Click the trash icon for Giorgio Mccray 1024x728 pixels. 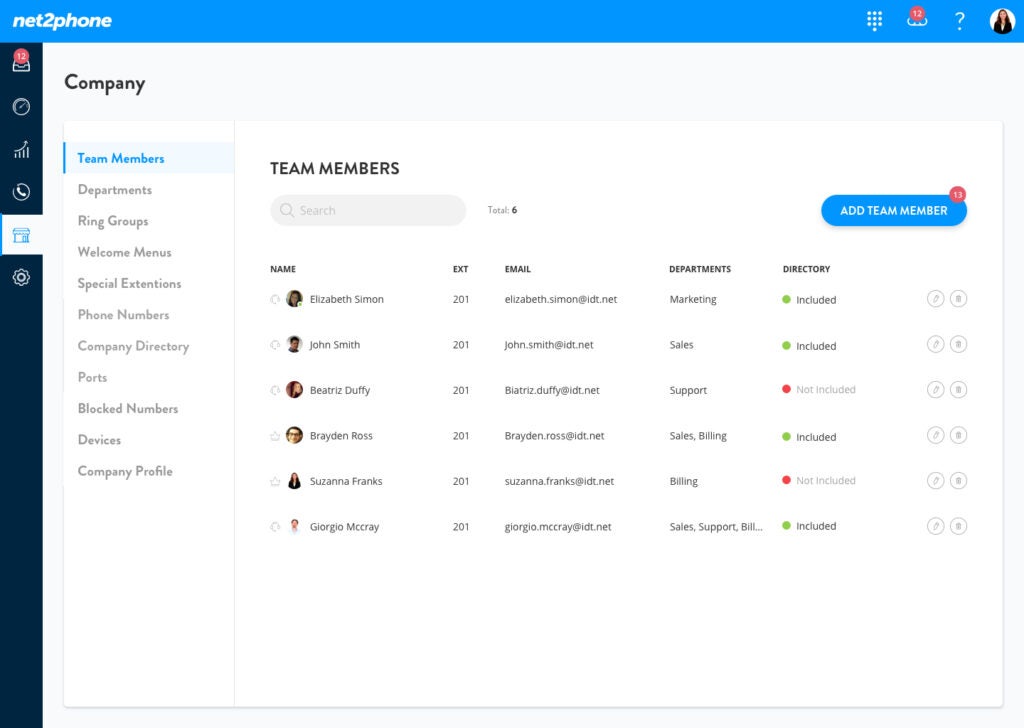pos(958,526)
